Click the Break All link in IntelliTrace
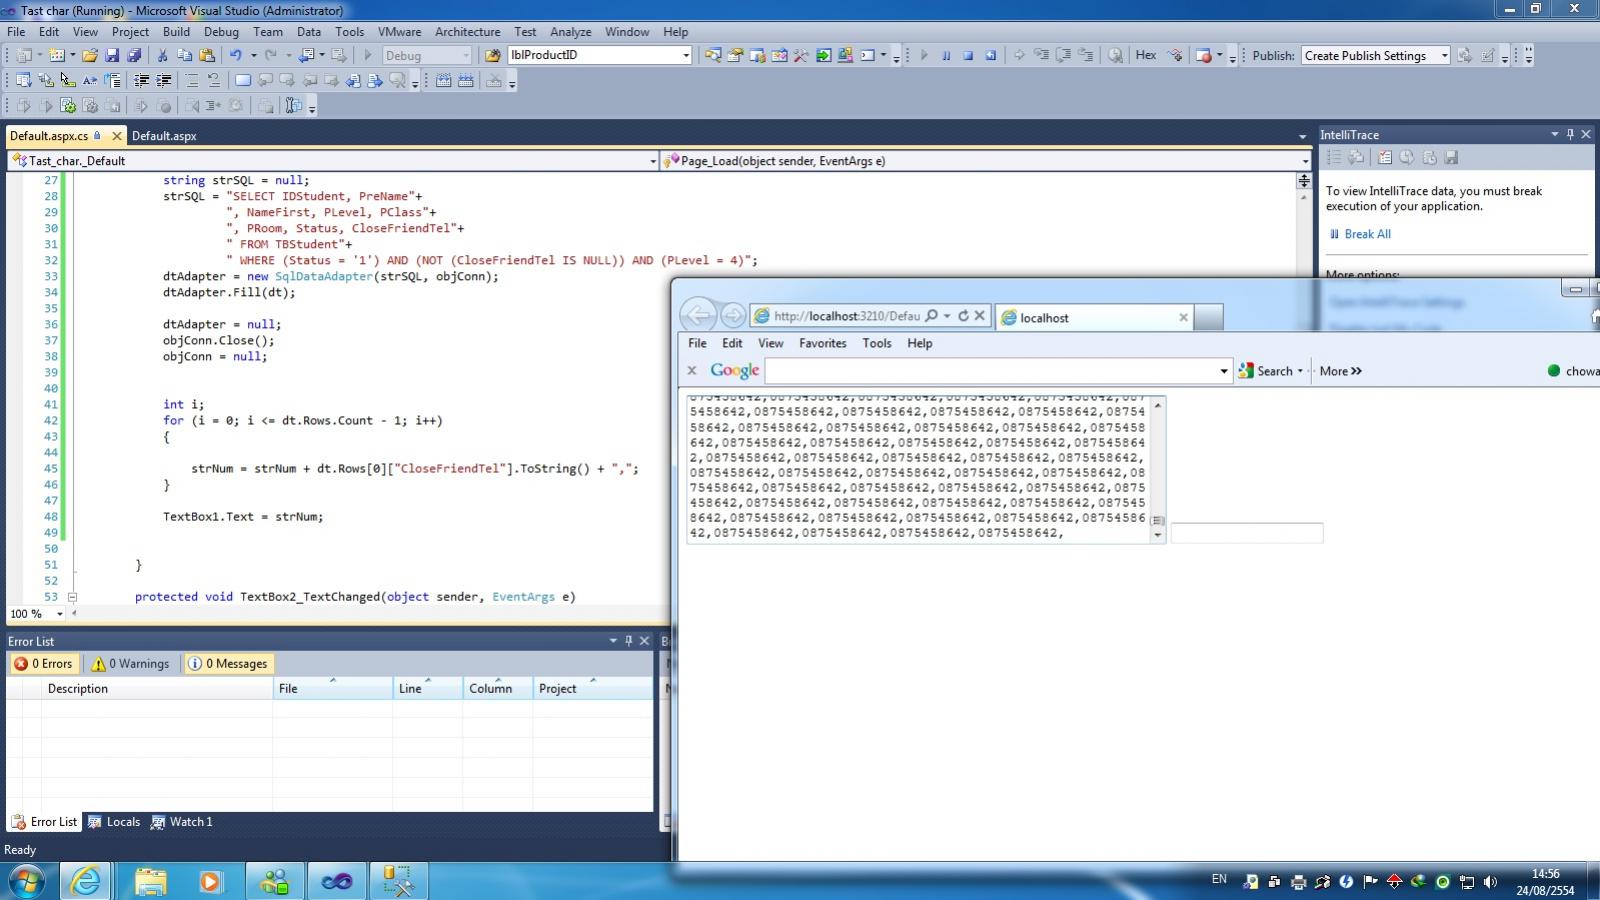 (1367, 234)
